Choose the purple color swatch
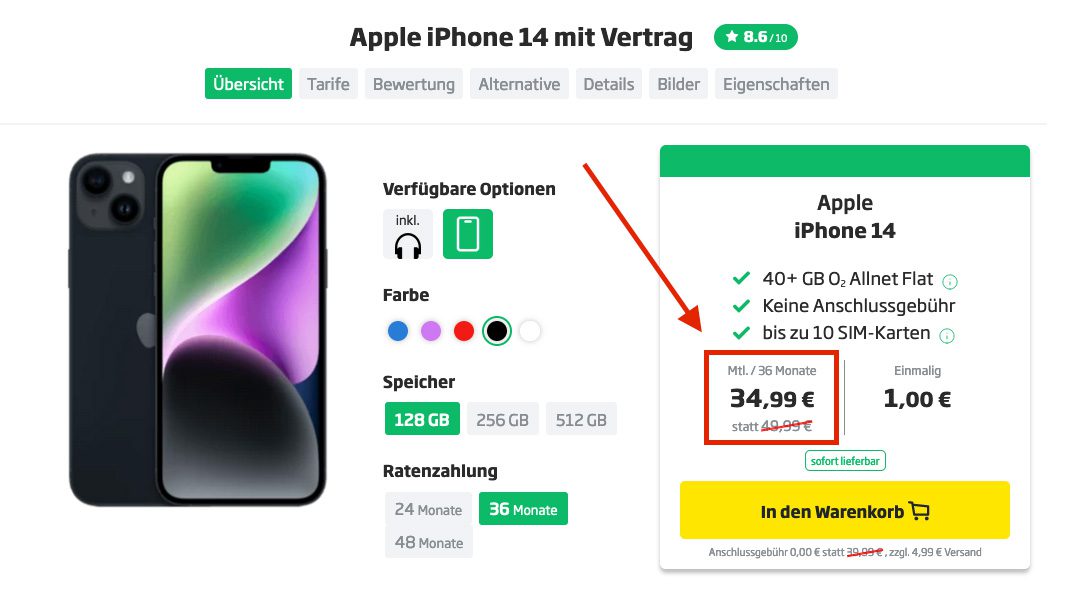 tap(431, 331)
